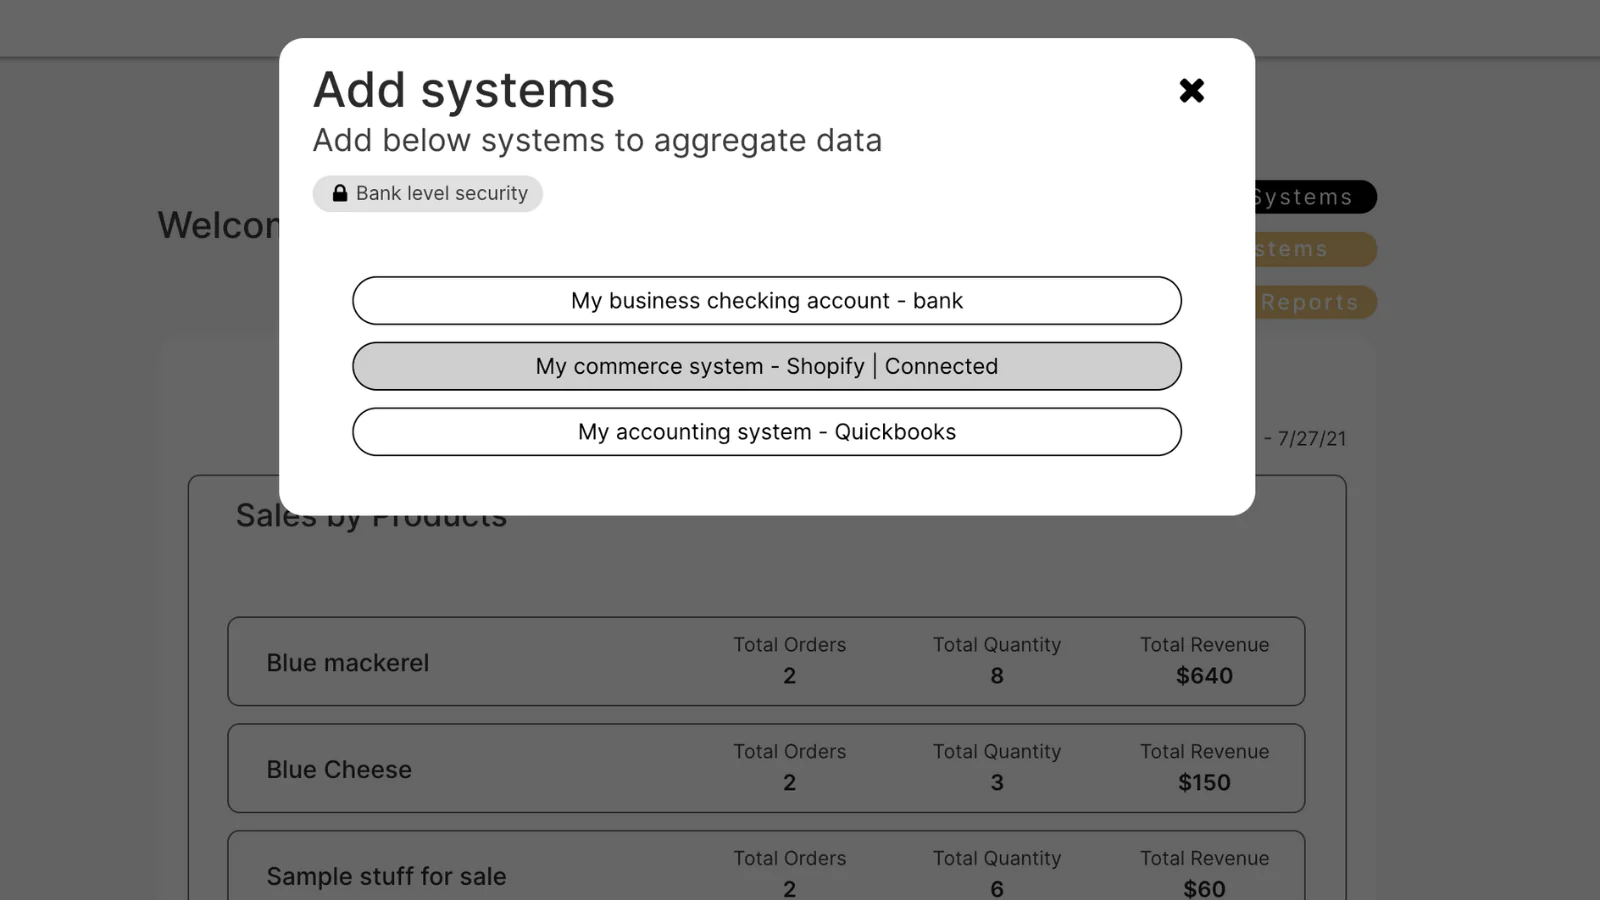Close the Add systems dialog
1600x900 pixels.
[1191, 91]
